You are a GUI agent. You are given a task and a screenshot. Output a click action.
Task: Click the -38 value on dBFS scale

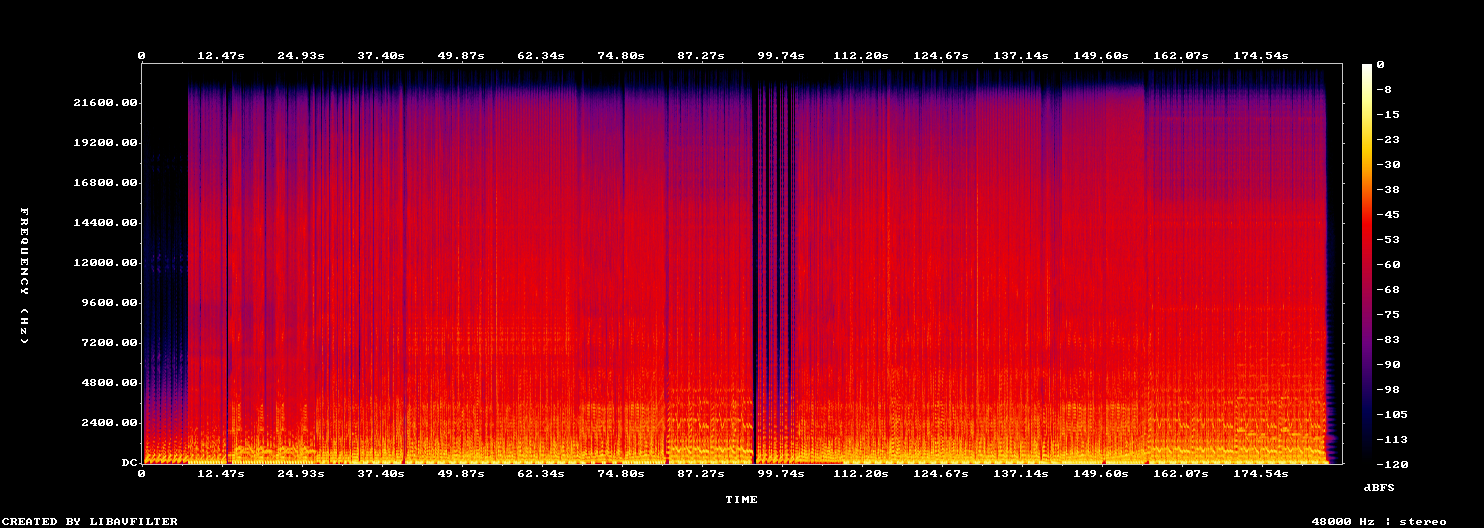click(1388, 190)
